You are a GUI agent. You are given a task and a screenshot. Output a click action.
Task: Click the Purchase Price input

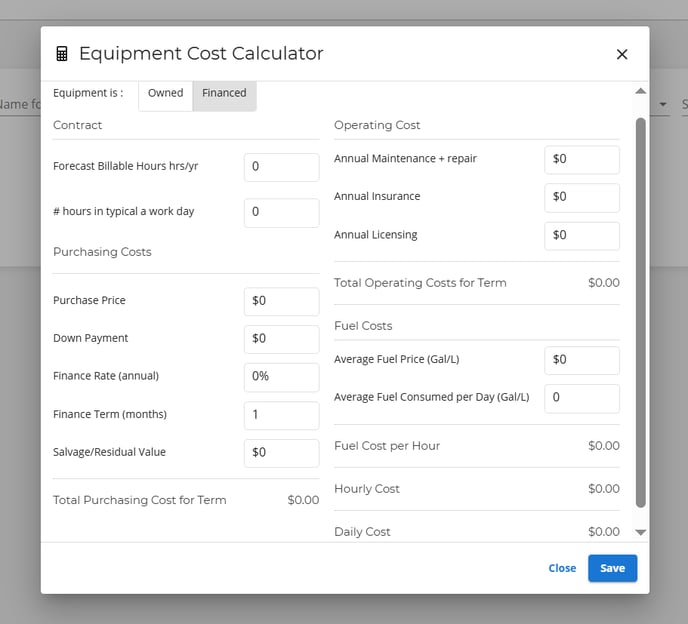[282, 301]
